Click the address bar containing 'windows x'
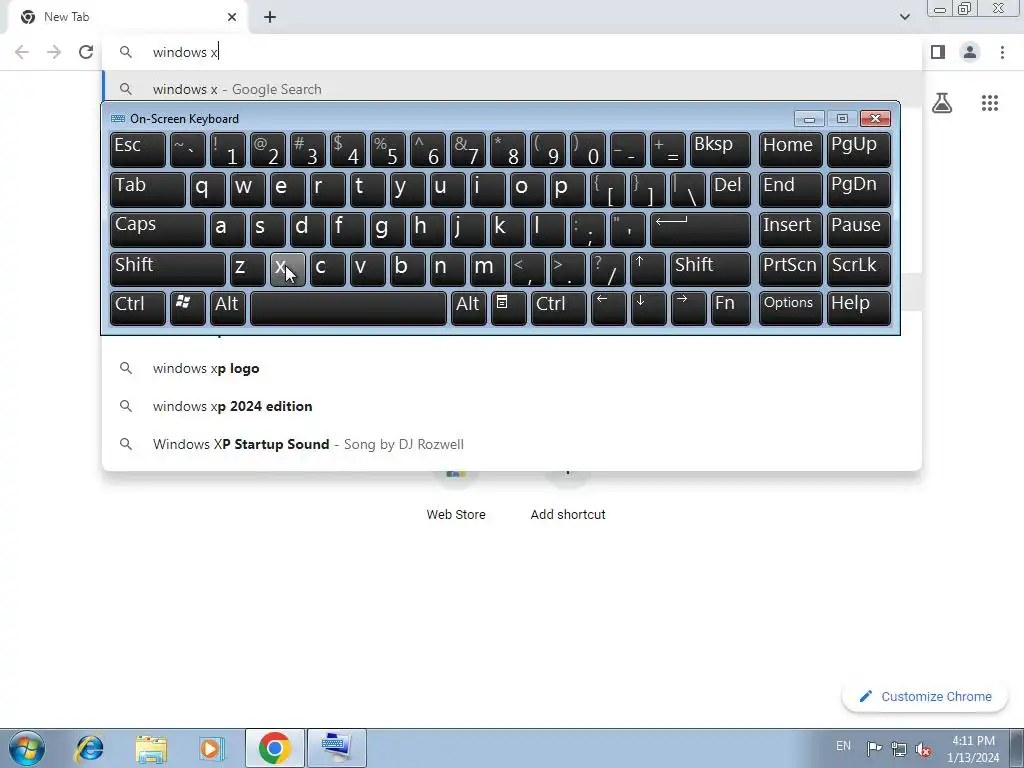The height and width of the screenshot is (768, 1024). point(512,52)
